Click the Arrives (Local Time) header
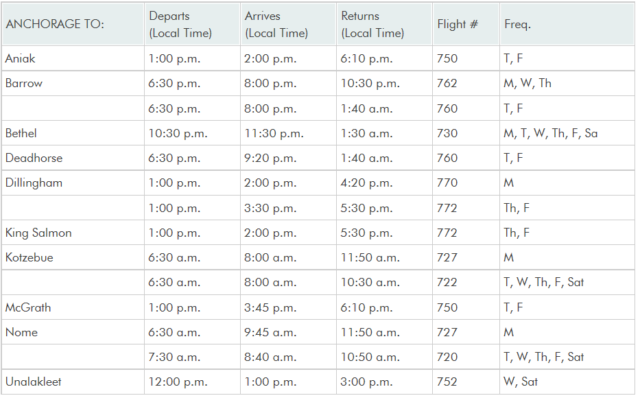640x398 pixels. [x=289, y=24]
